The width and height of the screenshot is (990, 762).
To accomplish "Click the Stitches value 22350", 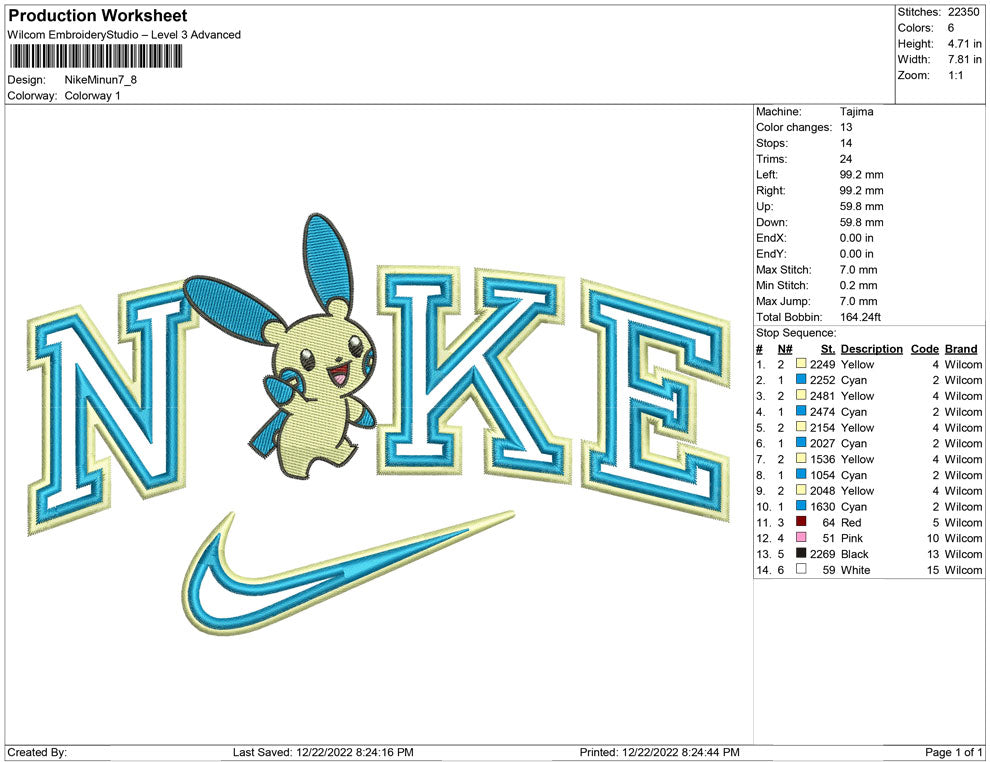I will (963, 12).
